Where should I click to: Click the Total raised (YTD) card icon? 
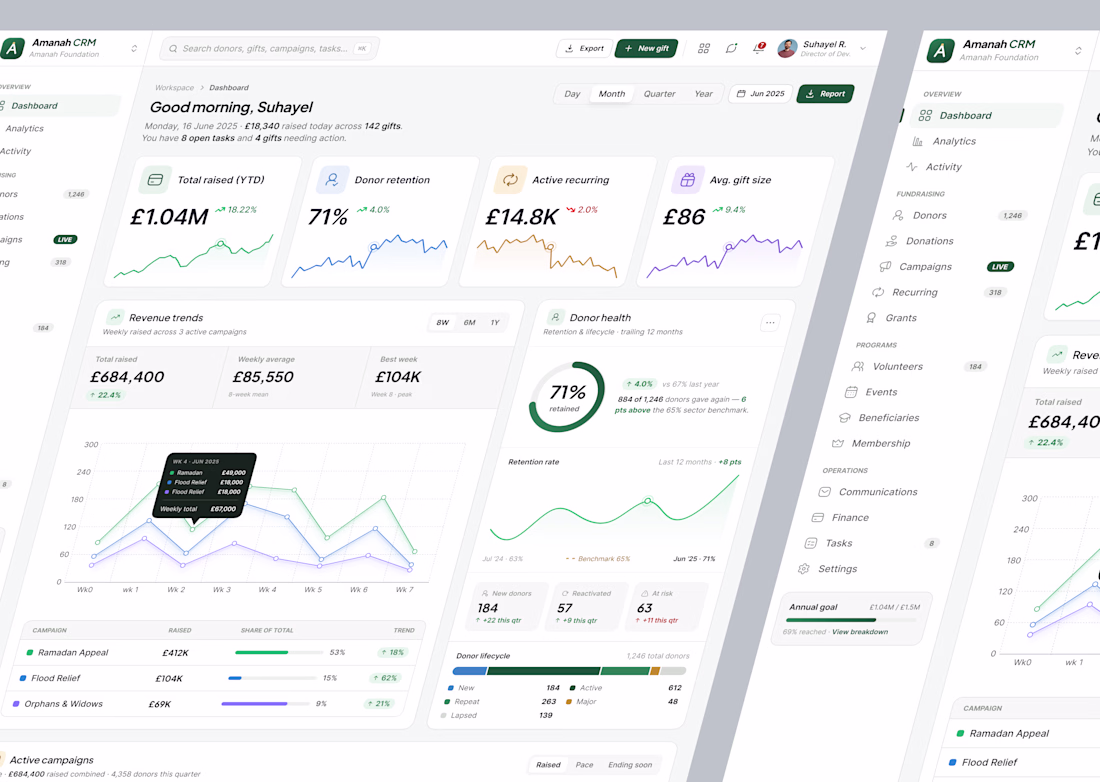pos(155,180)
